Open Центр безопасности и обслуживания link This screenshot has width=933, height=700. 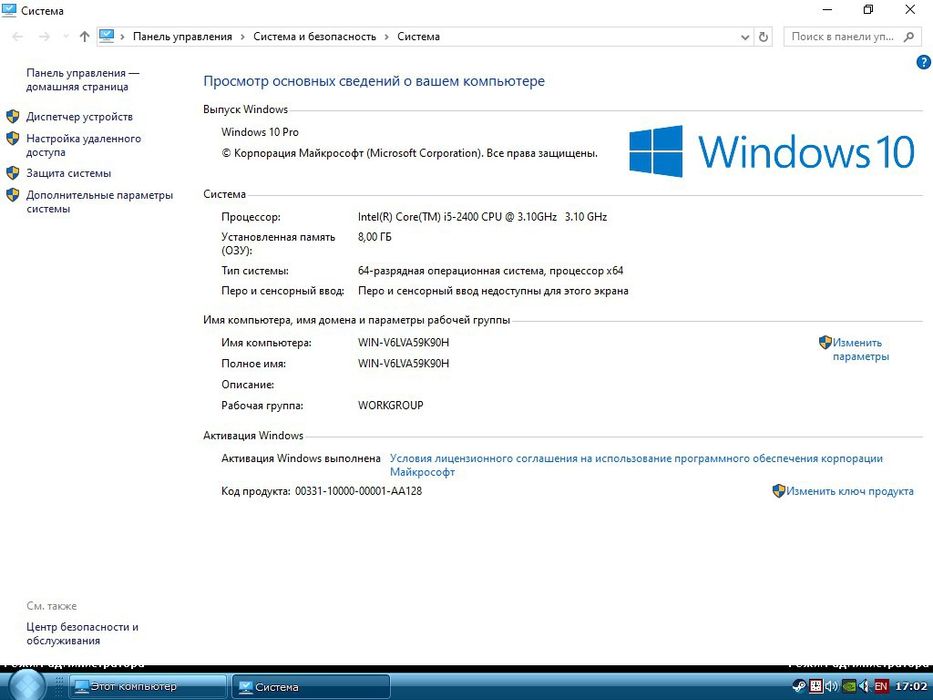coord(82,633)
